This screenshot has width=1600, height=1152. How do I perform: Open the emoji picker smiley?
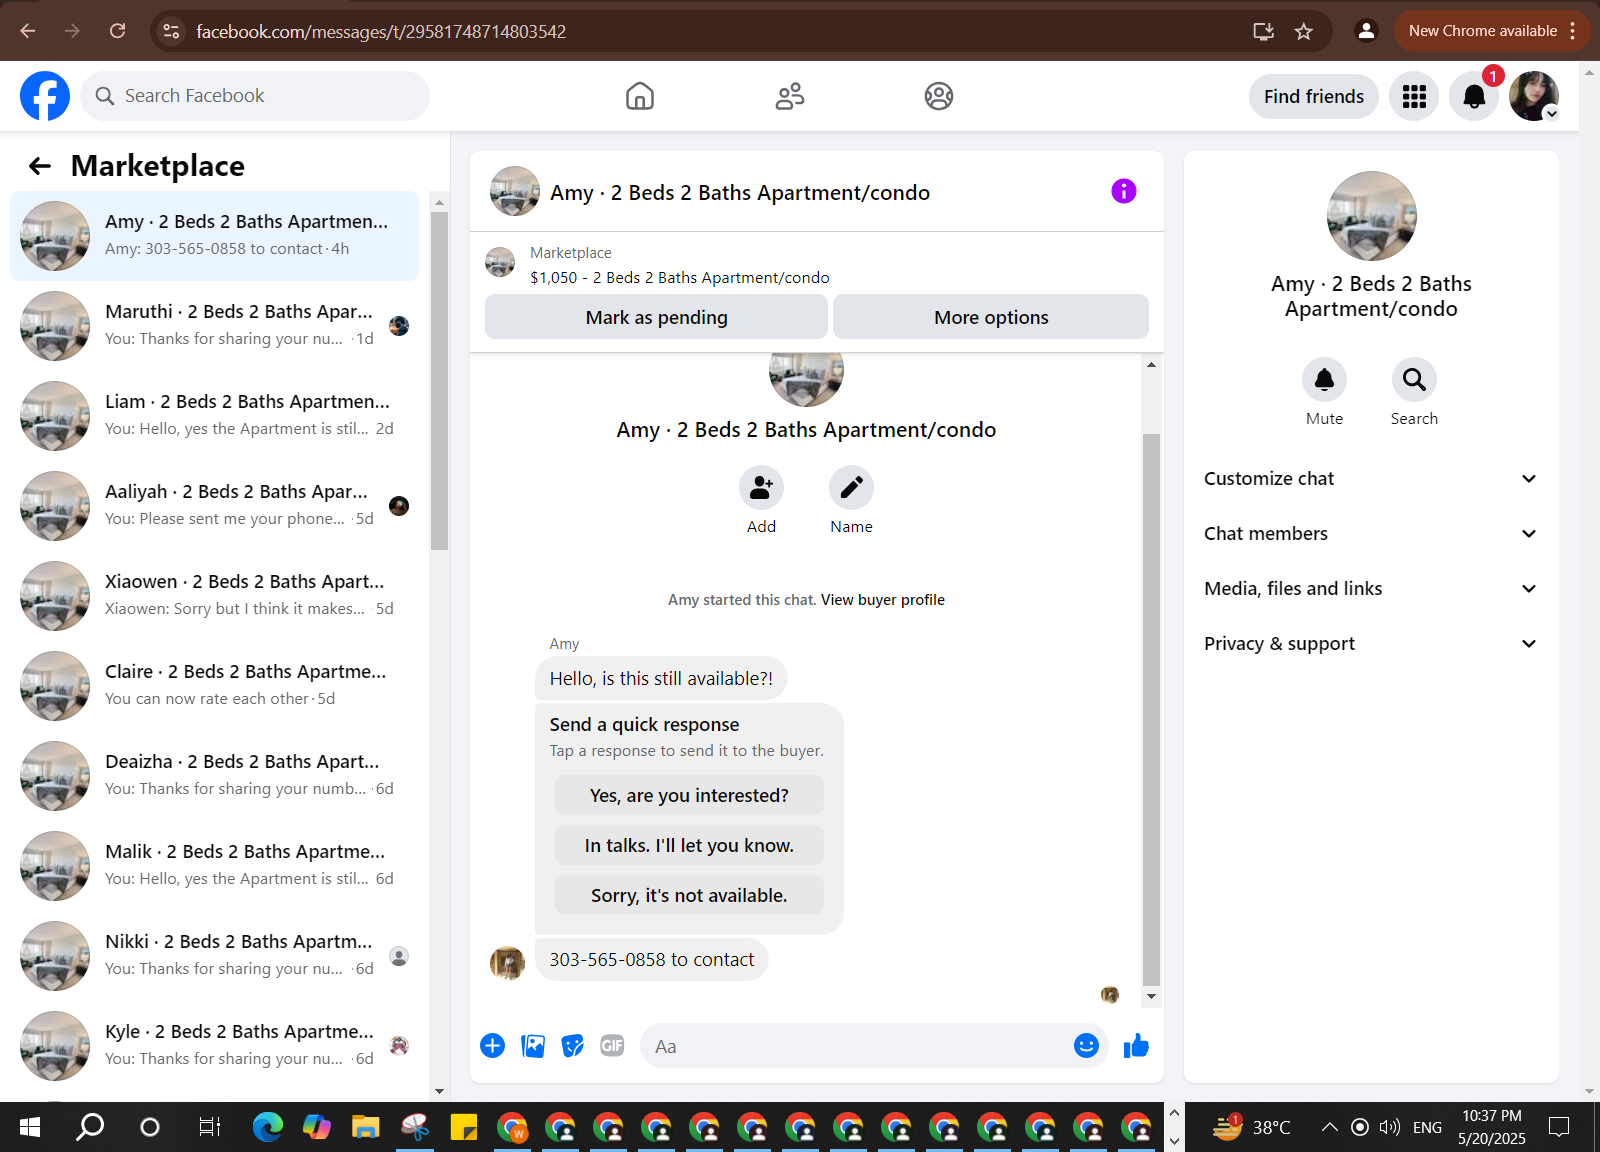coord(1086,1046)
